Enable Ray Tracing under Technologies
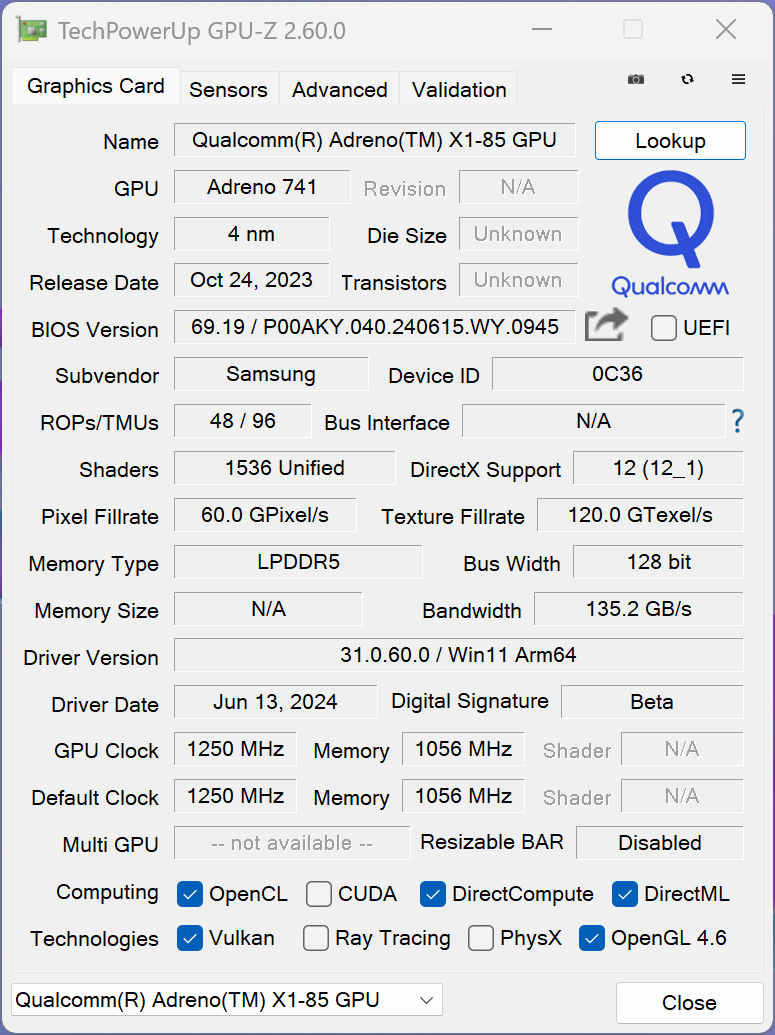This screenshot has width=775, height=1035. tap(315, 939)
